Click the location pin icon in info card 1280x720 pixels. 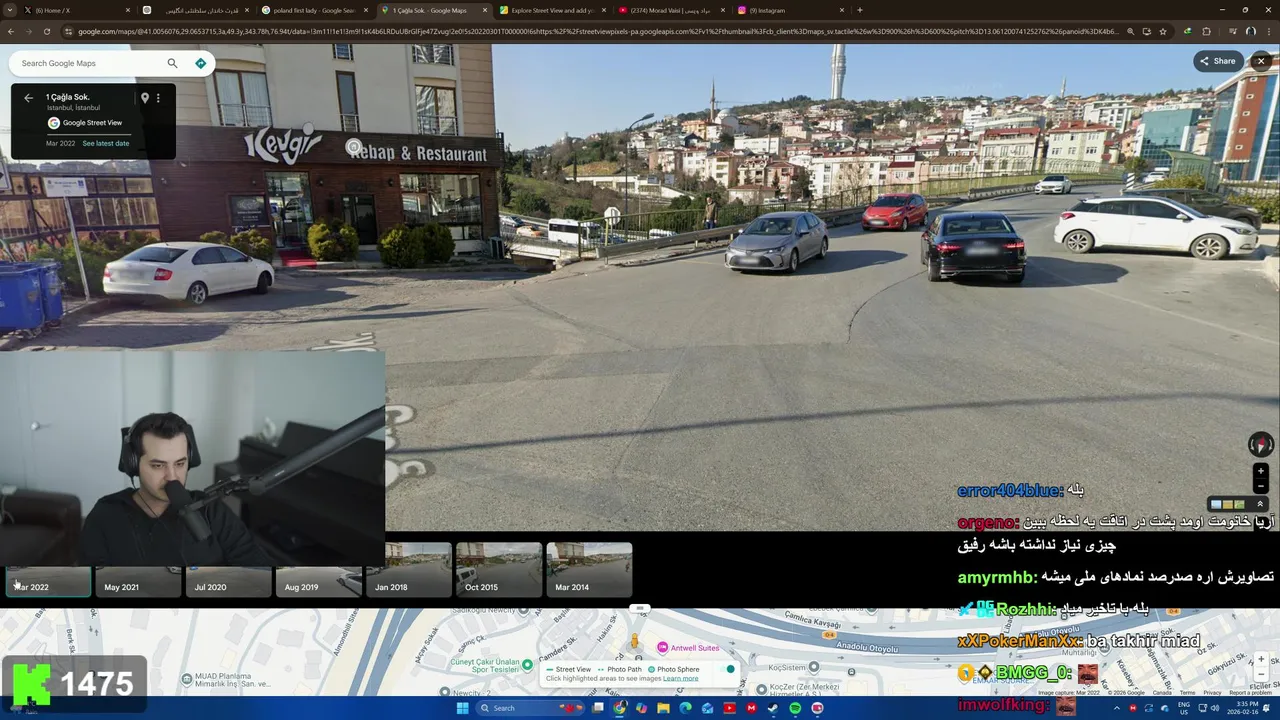coord(145,98)
